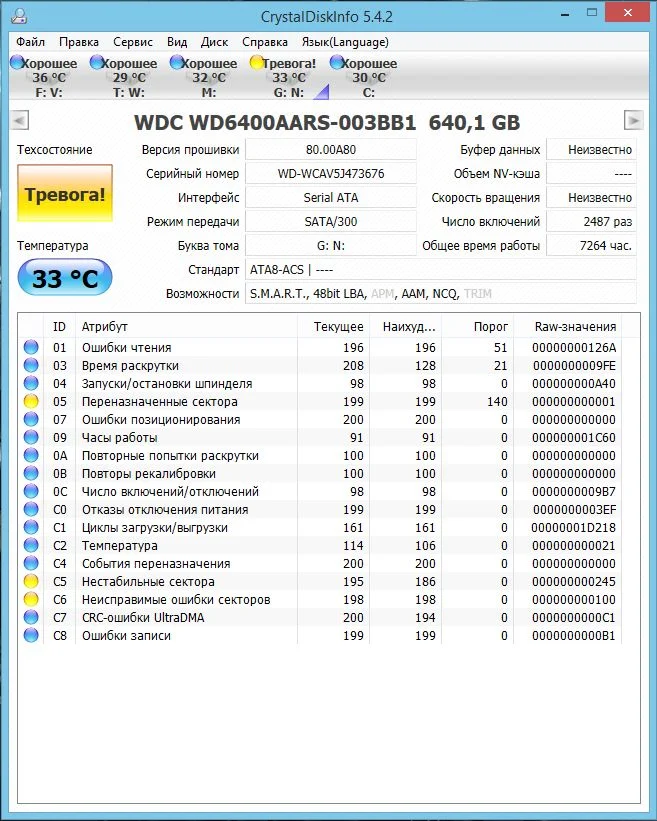The width and height of the screenshot is (657, 821).
Task: Click status orb for Часы работы row
Action: pyautogui.click(x=31, y=437)
